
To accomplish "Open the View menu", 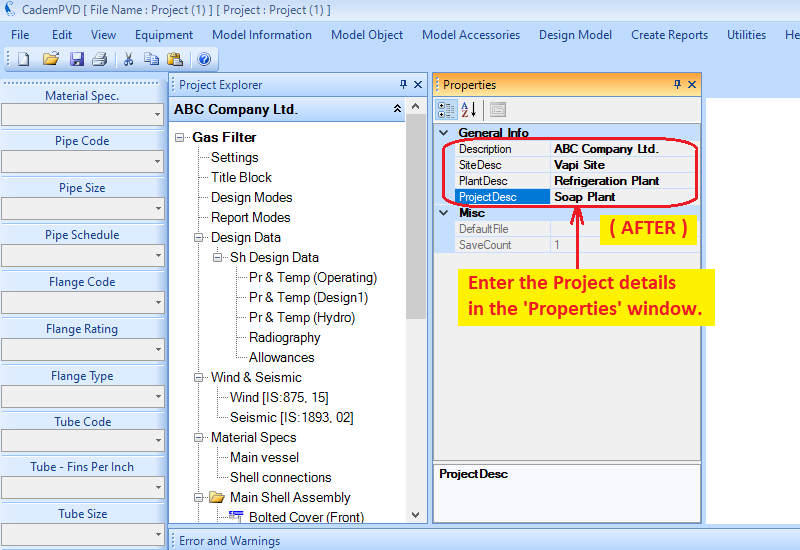I will [x=103, y=35].
